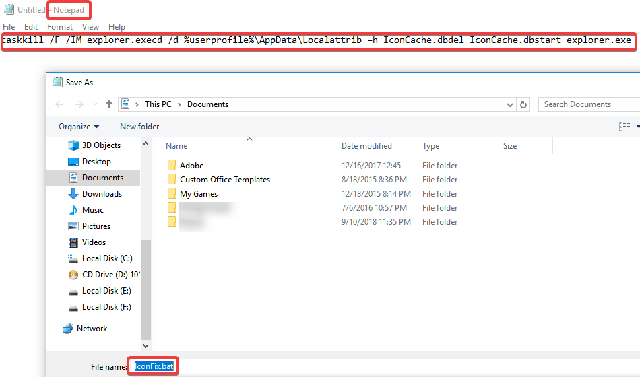Click the Search Documents field
Viewport: 640px width, 377px height.
click(x=589, y=104)
